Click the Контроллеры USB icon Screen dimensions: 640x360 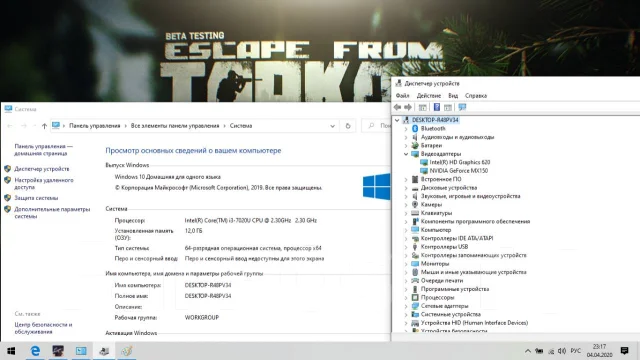[415, 247]
